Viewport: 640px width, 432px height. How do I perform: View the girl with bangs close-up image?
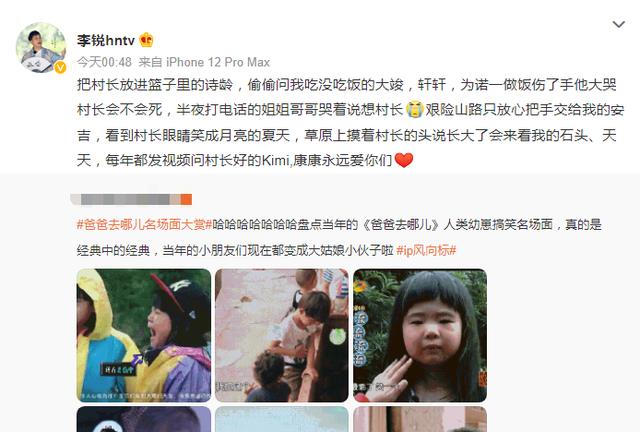420,335
